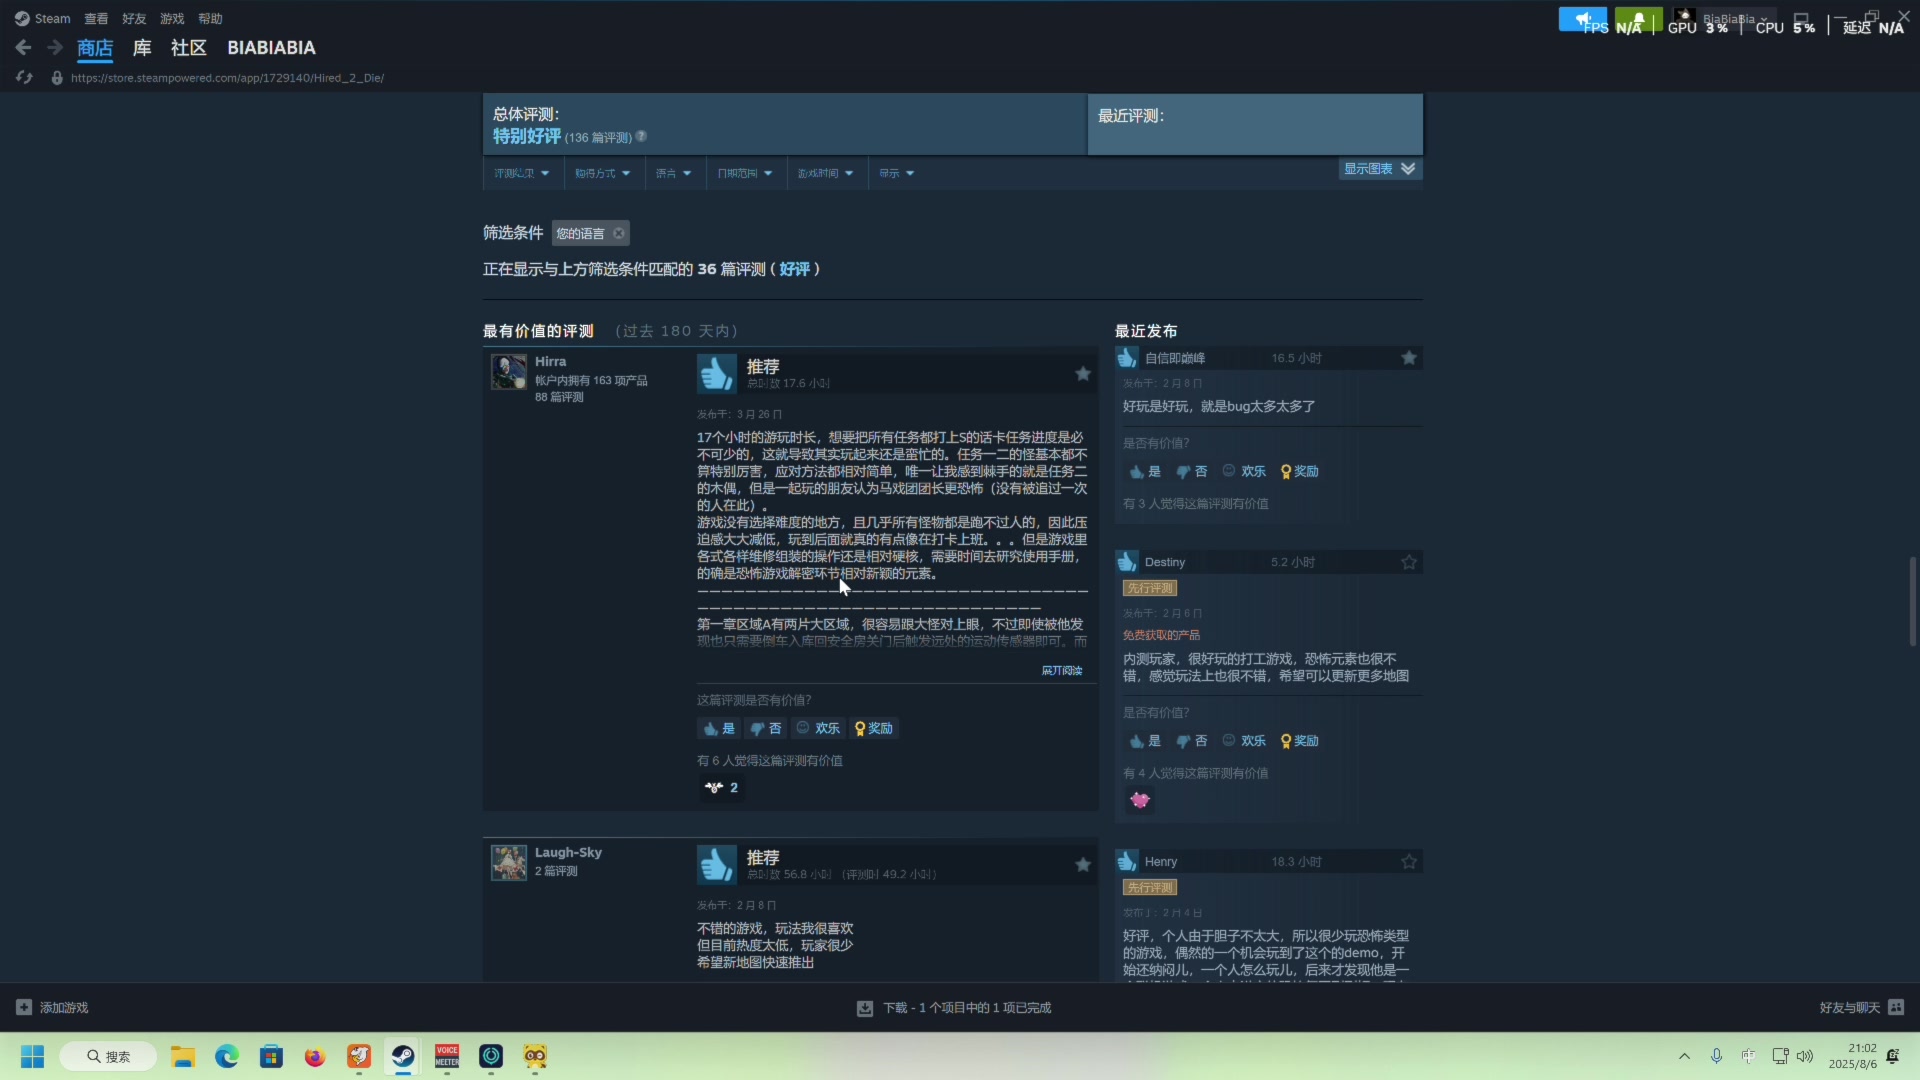Click the thumbs-up recommend icon on Laugh-Sky's review

[716, 865]
